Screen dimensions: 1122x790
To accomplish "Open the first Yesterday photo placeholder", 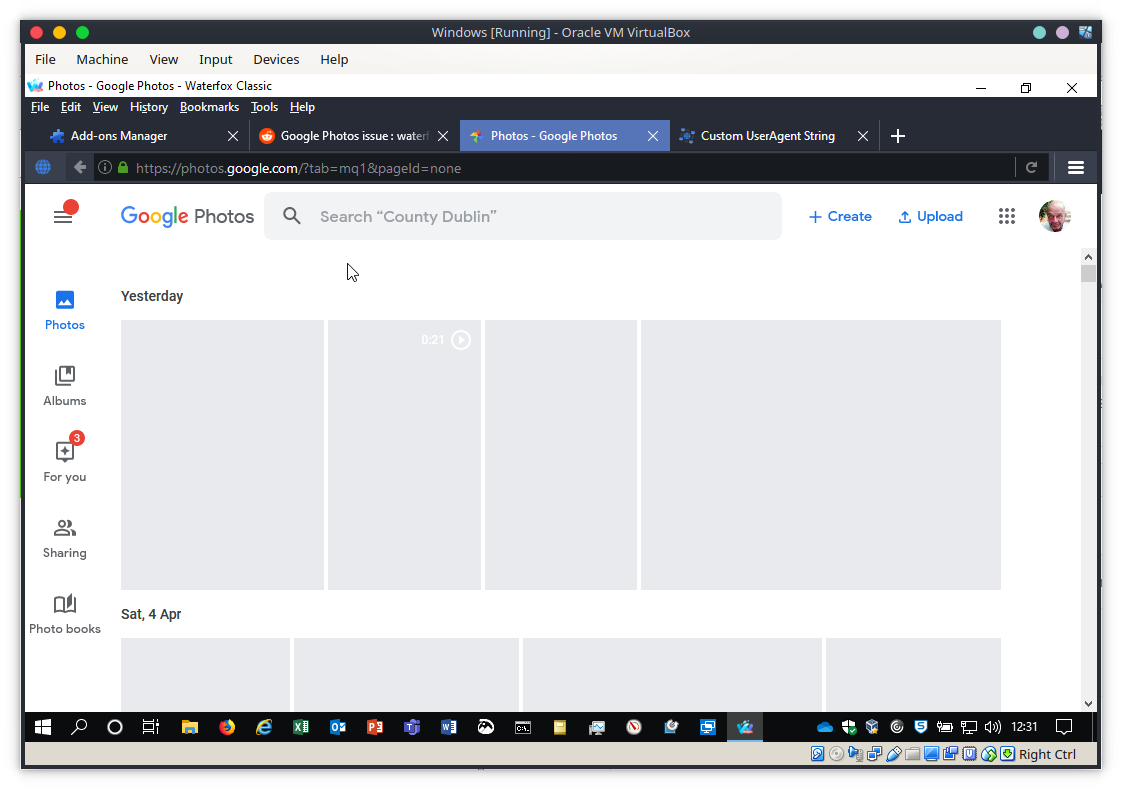I will (x=223, y=455).
